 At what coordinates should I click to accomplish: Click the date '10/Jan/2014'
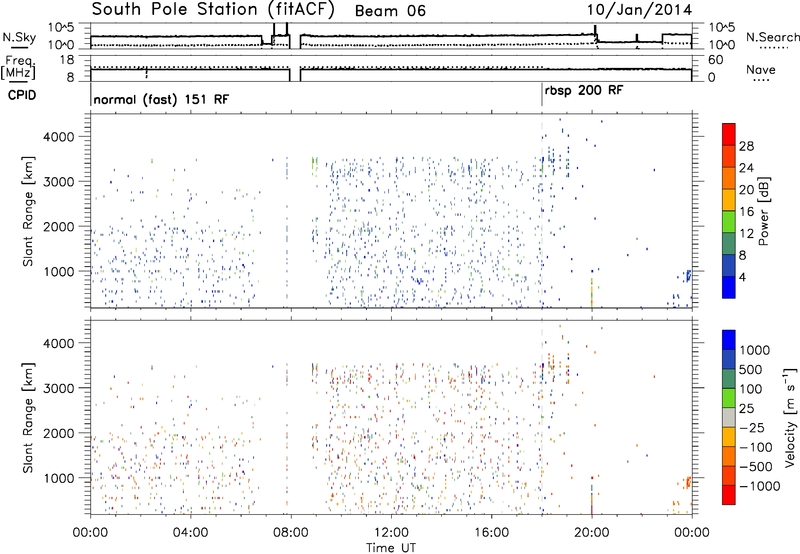click(x=639, y=10)
